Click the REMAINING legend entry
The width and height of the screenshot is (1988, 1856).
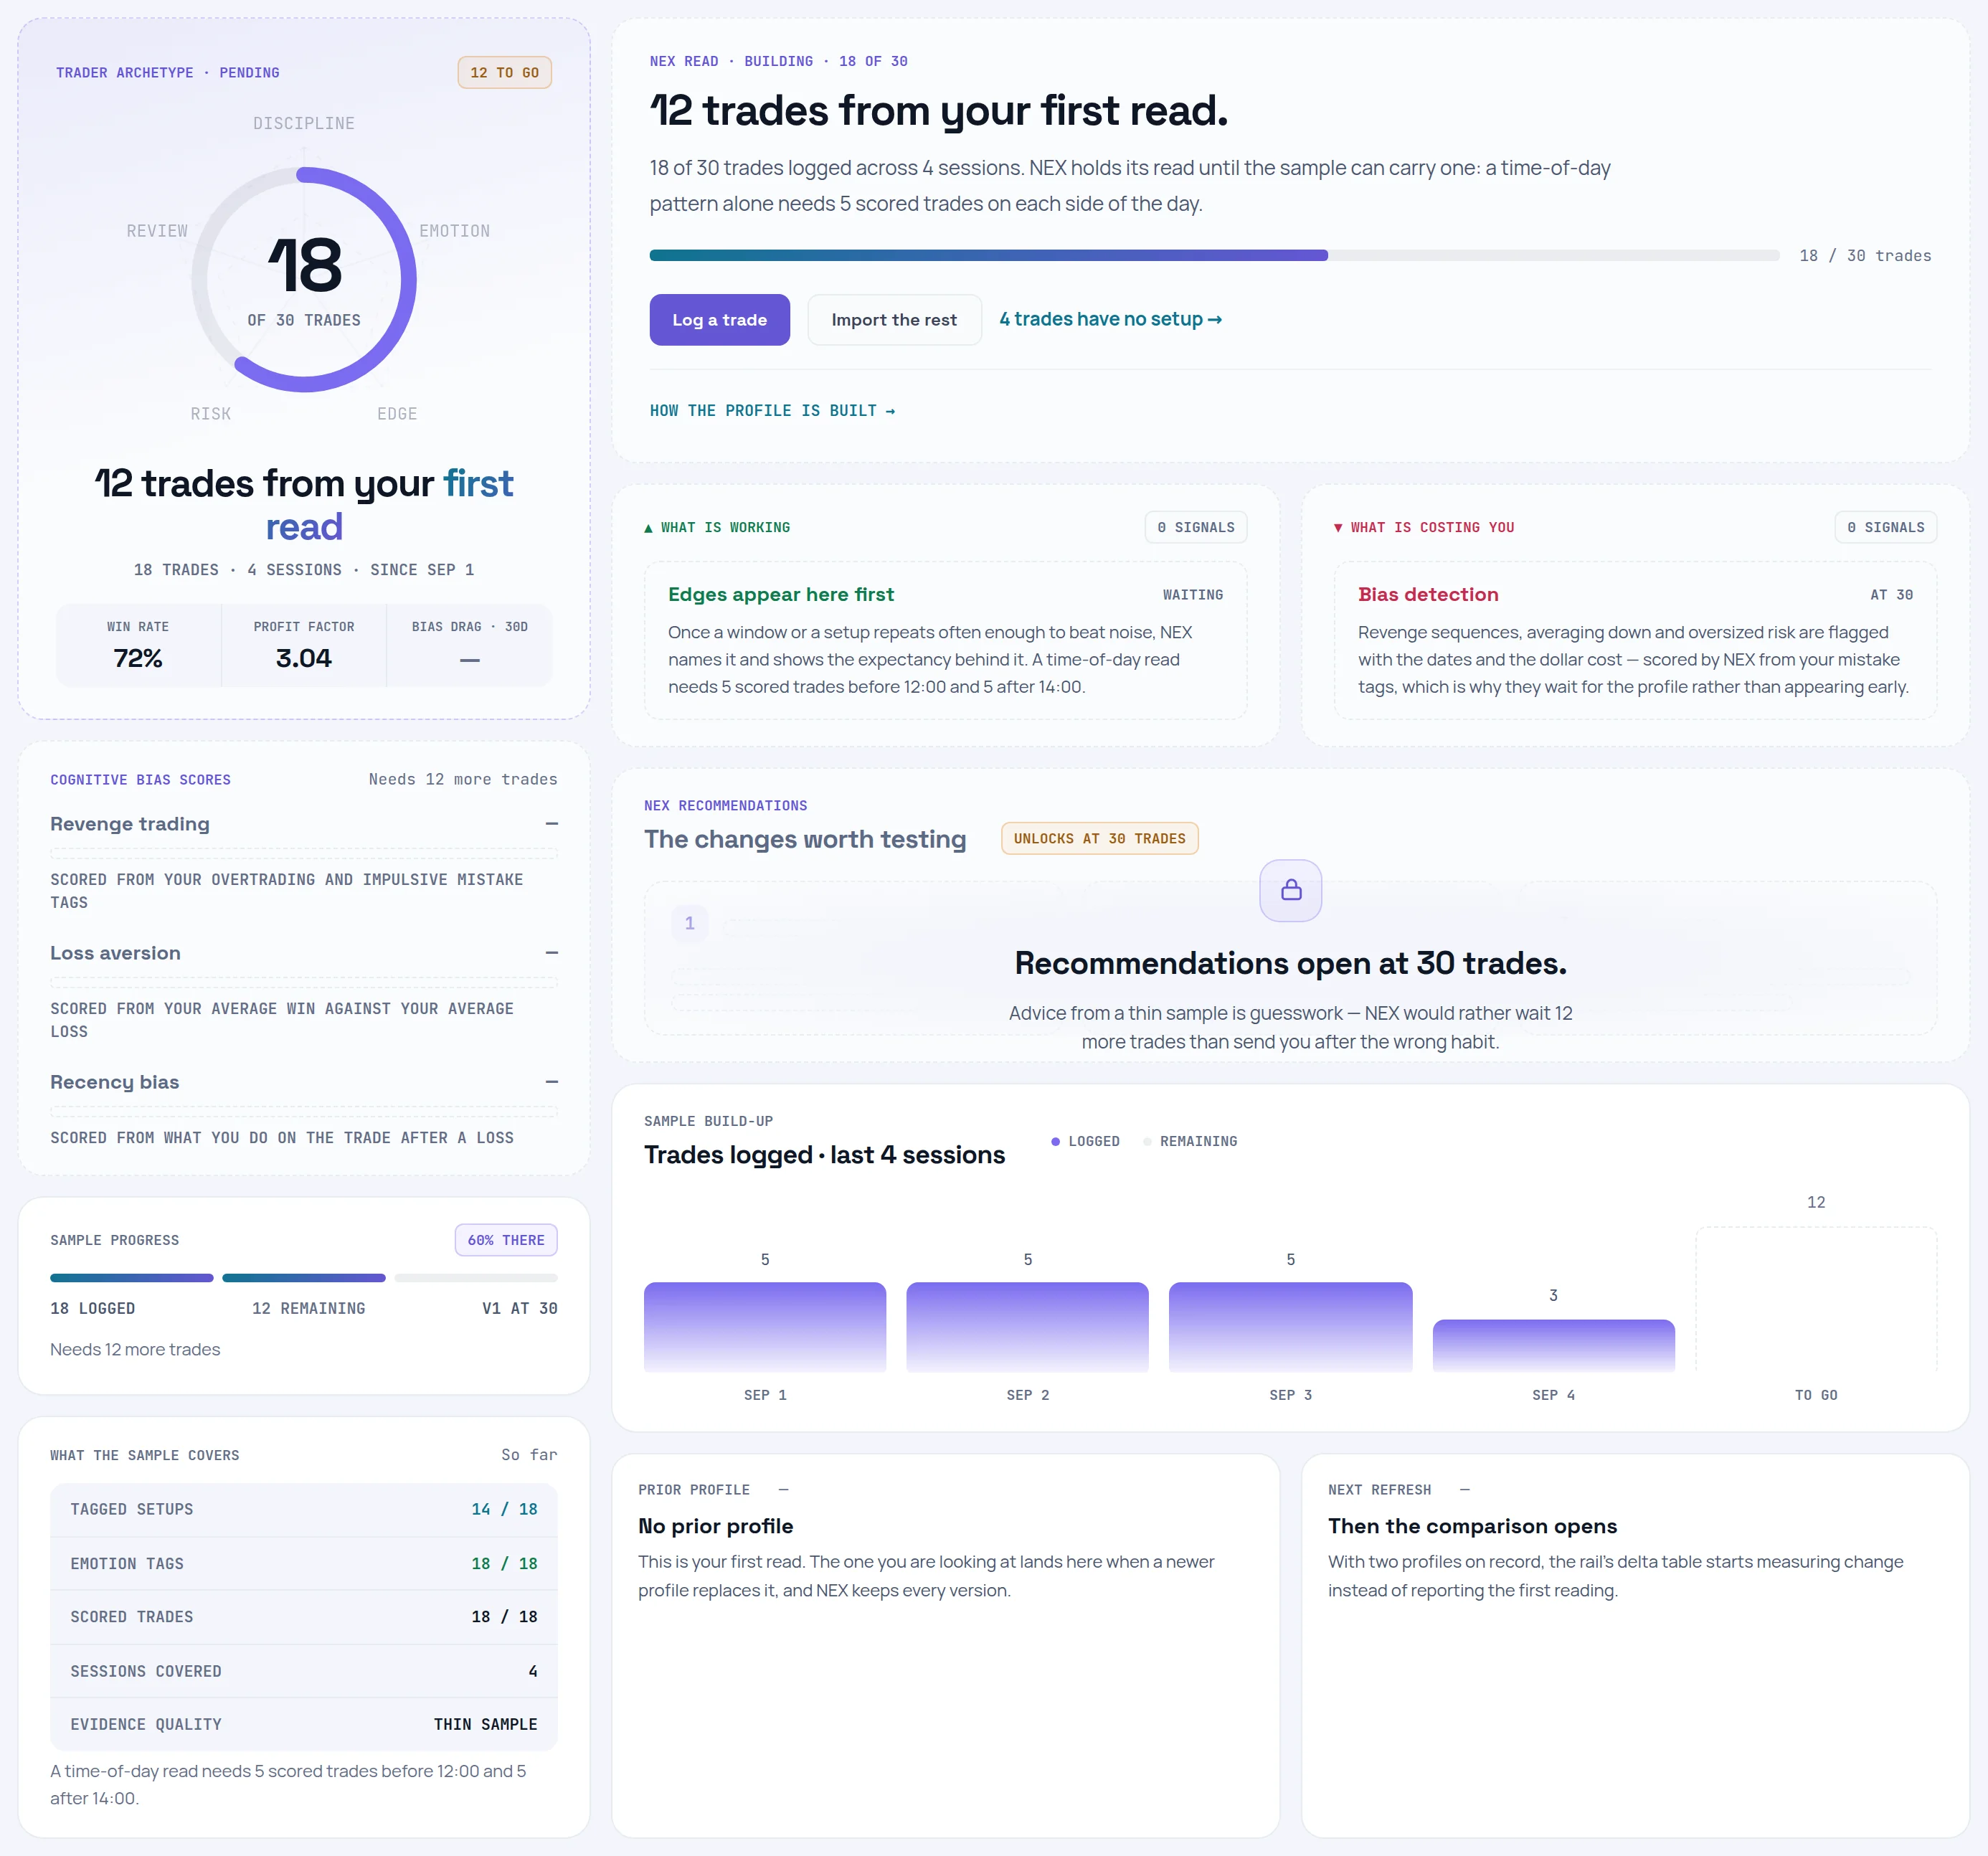pos(1190,1141)
